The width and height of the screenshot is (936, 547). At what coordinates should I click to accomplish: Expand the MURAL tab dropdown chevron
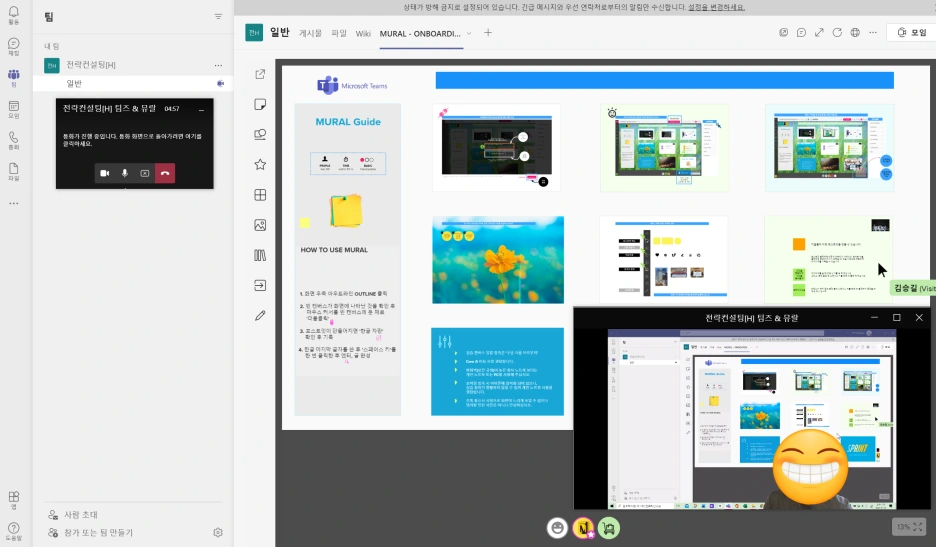[469, 33]
